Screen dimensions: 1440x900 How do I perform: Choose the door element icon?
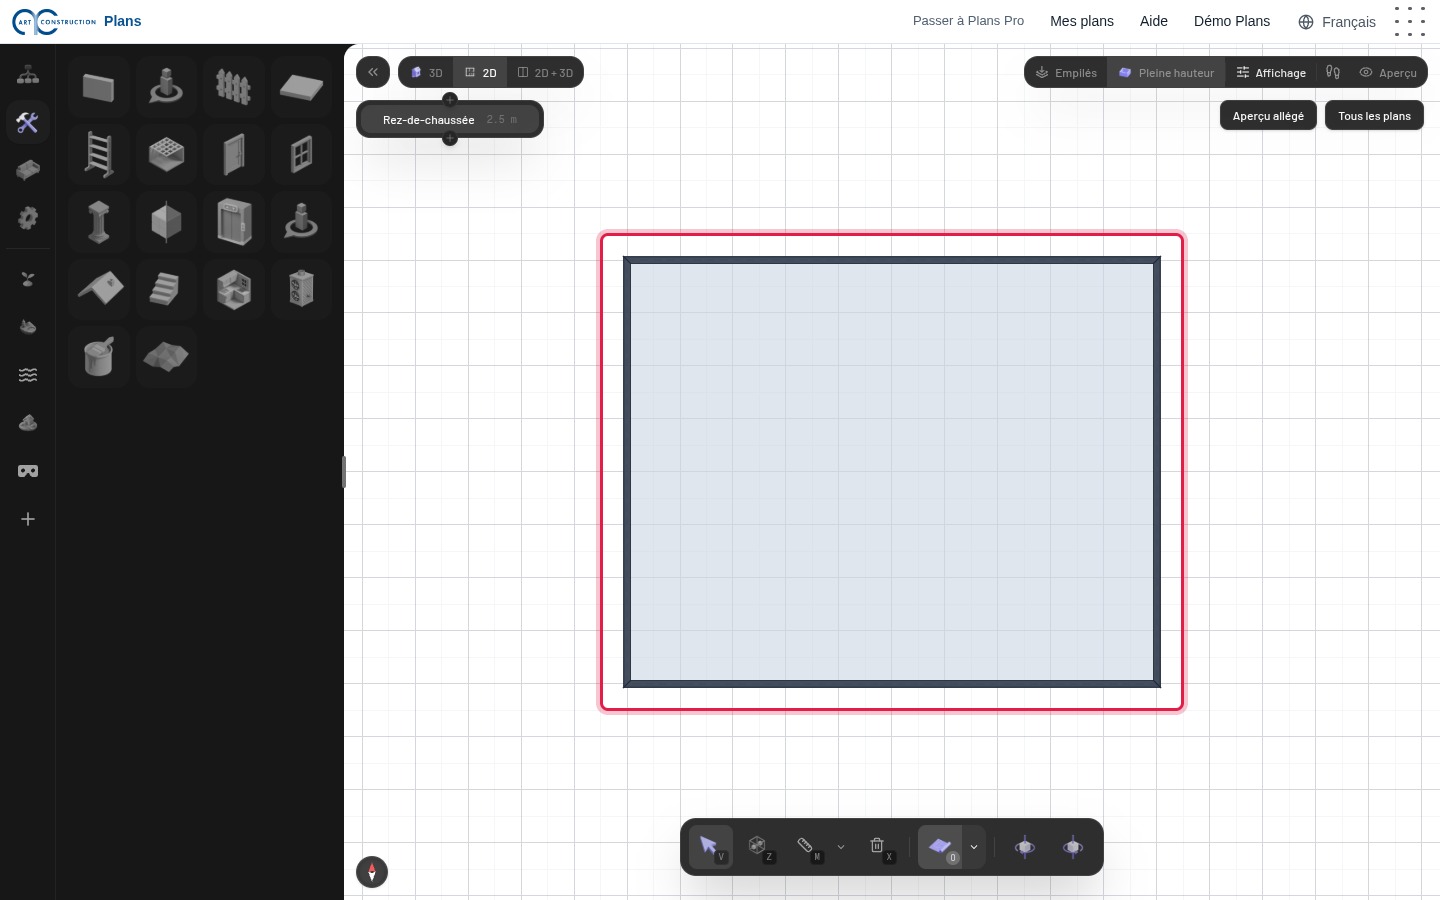coord(233,155)
